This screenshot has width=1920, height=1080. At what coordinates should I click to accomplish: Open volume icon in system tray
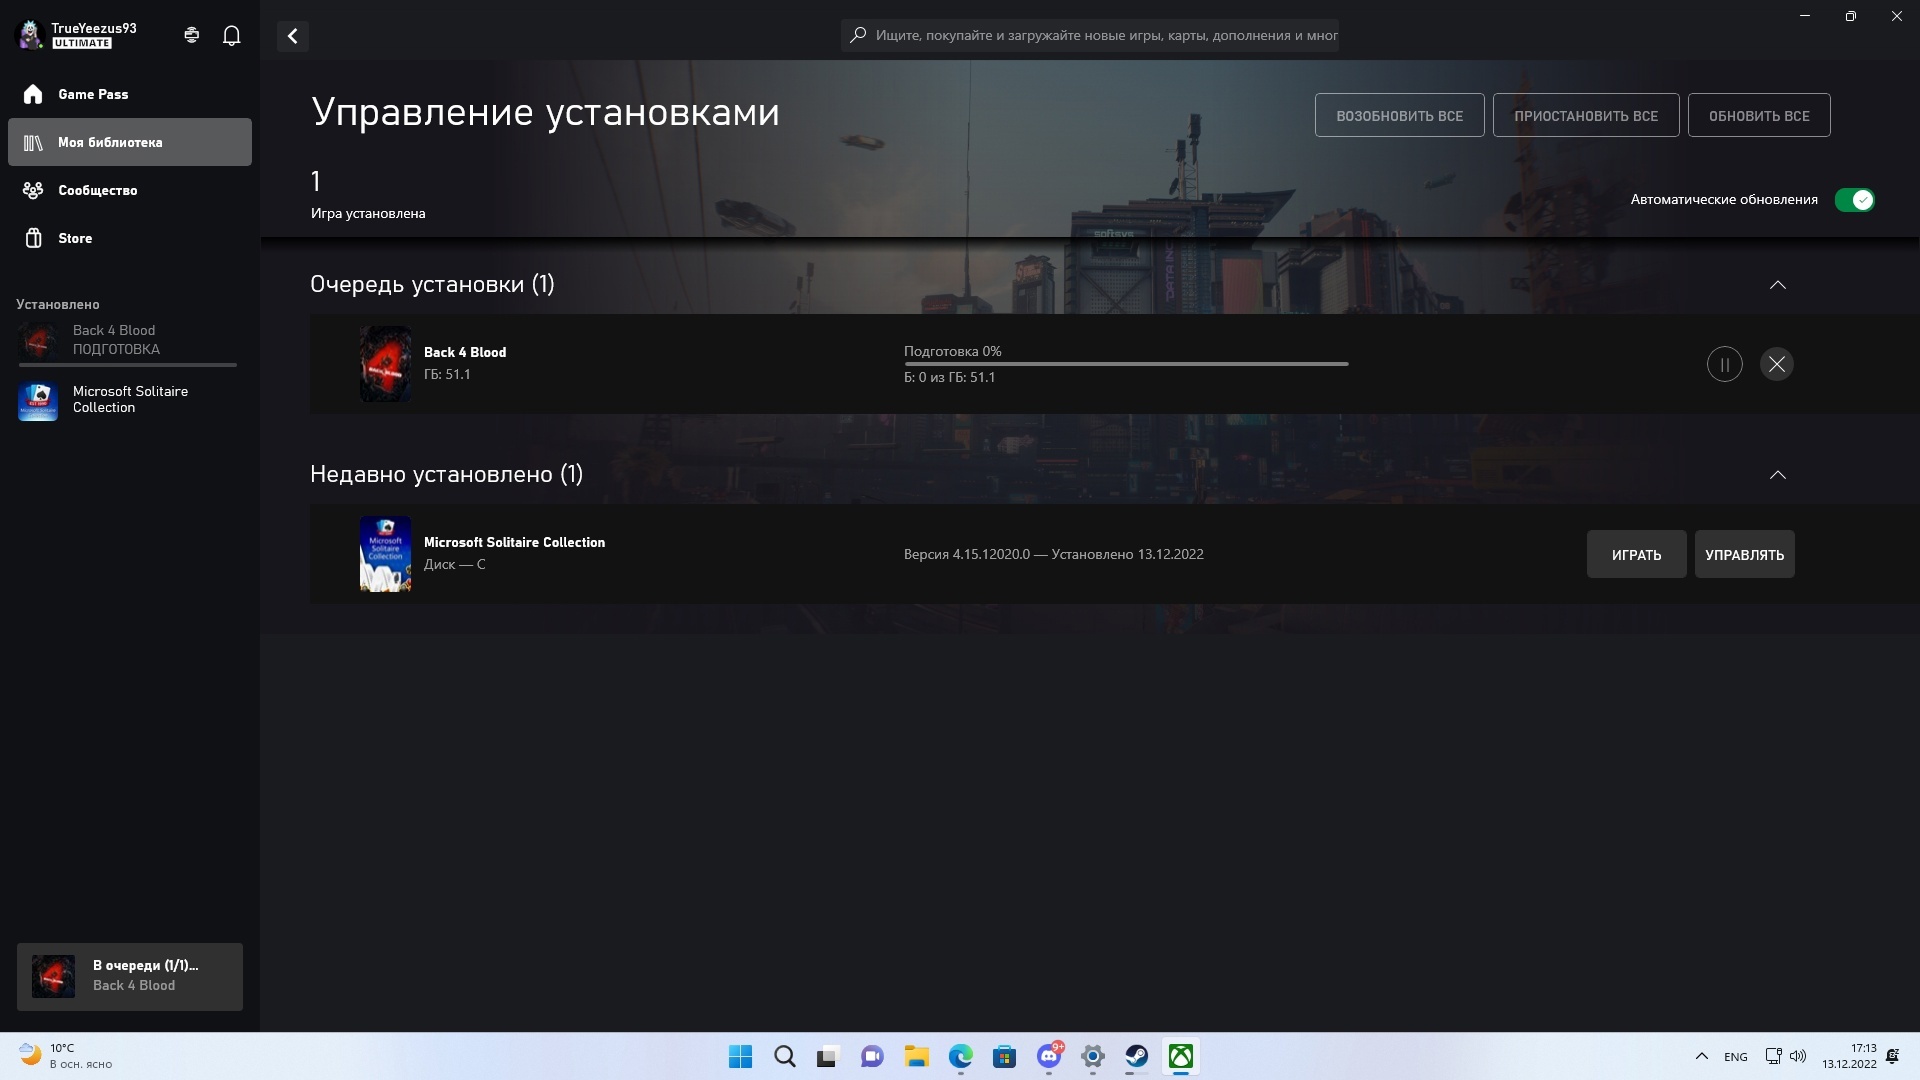click(x=1798, y=1056)
